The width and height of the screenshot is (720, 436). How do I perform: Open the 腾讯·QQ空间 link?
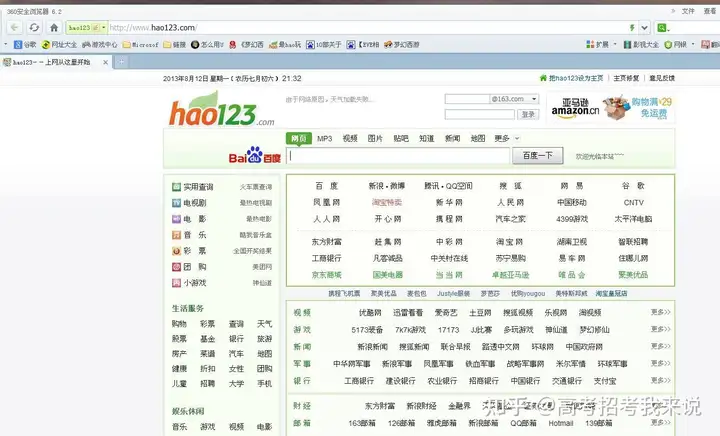(x=448, y=186)
